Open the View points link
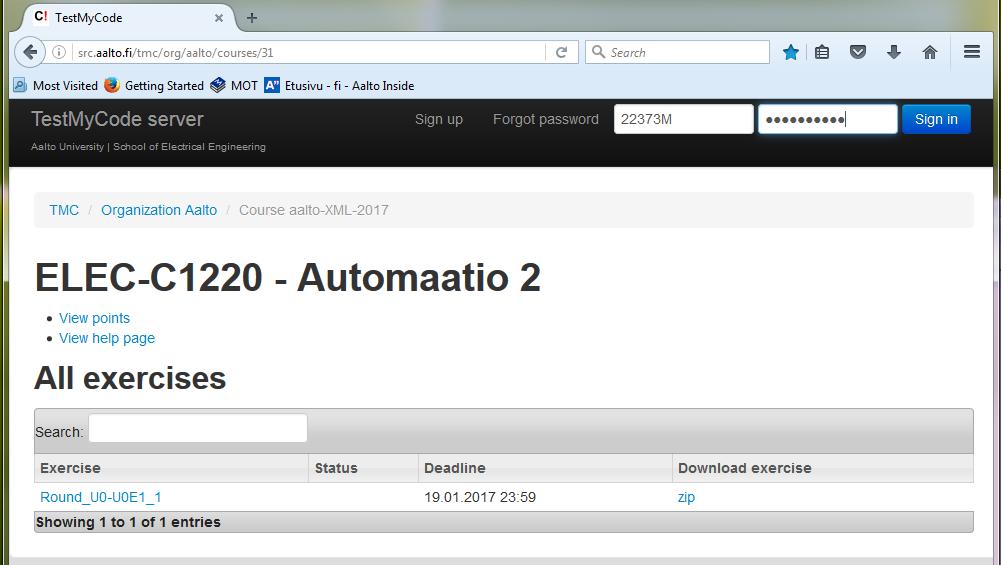 click(x=94, y=318)
